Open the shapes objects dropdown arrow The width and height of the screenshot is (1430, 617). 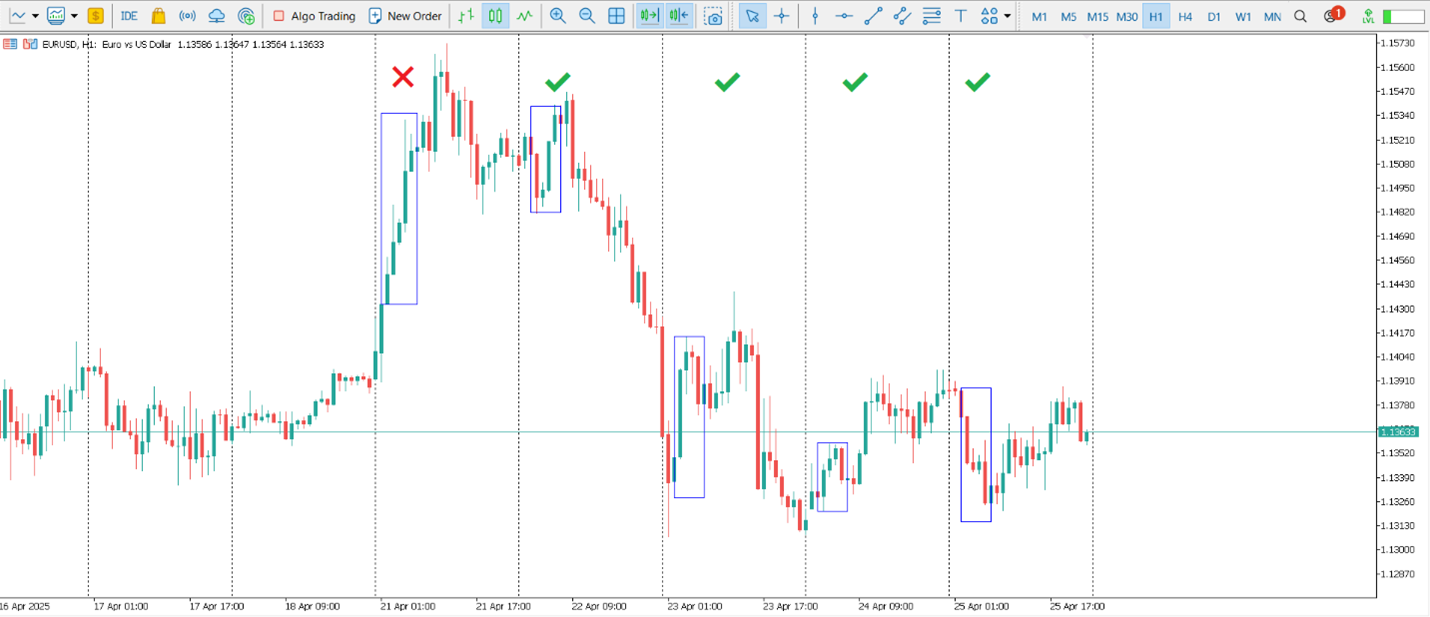click(x=1007, y=16)
